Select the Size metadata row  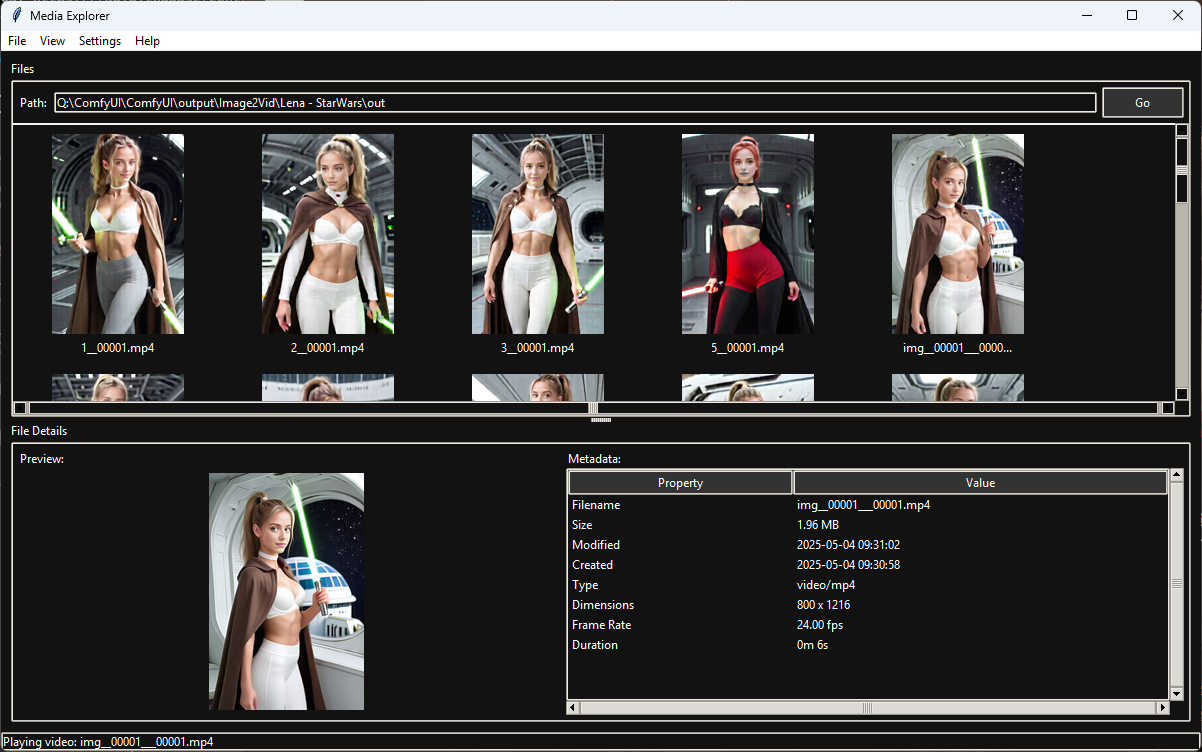(x=867, y=525)
